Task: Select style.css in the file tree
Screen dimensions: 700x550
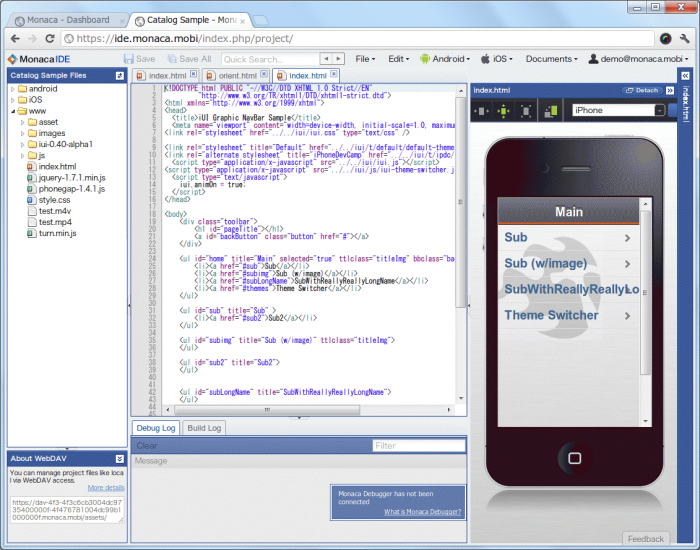Action: point(54,200)
